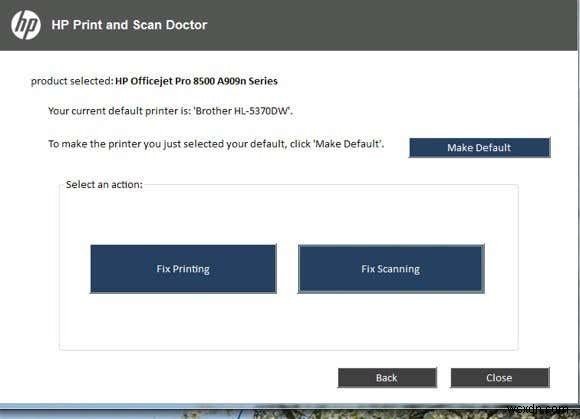580x419 pixels.
Task: Click the 'Brother HL-5370DW' default printer line
Action: click(x=171, y=111)
